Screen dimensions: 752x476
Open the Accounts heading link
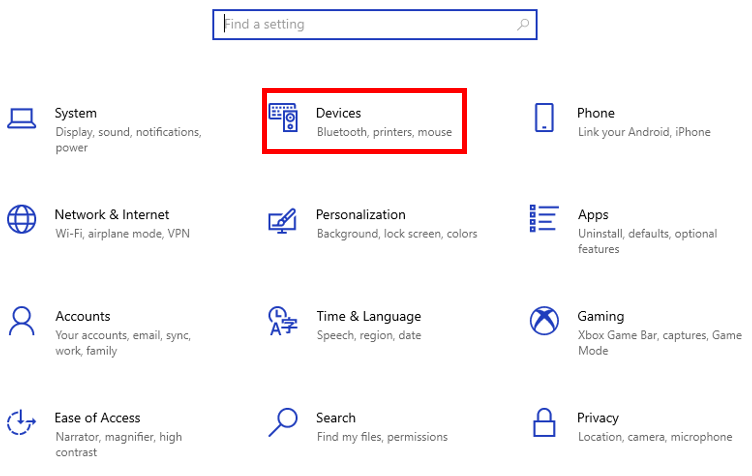82,316
